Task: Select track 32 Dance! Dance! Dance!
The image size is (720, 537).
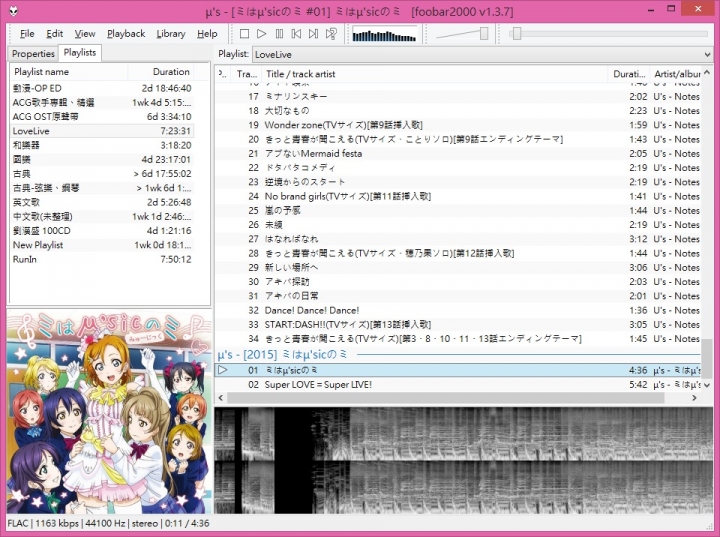Action: [458, 310]
